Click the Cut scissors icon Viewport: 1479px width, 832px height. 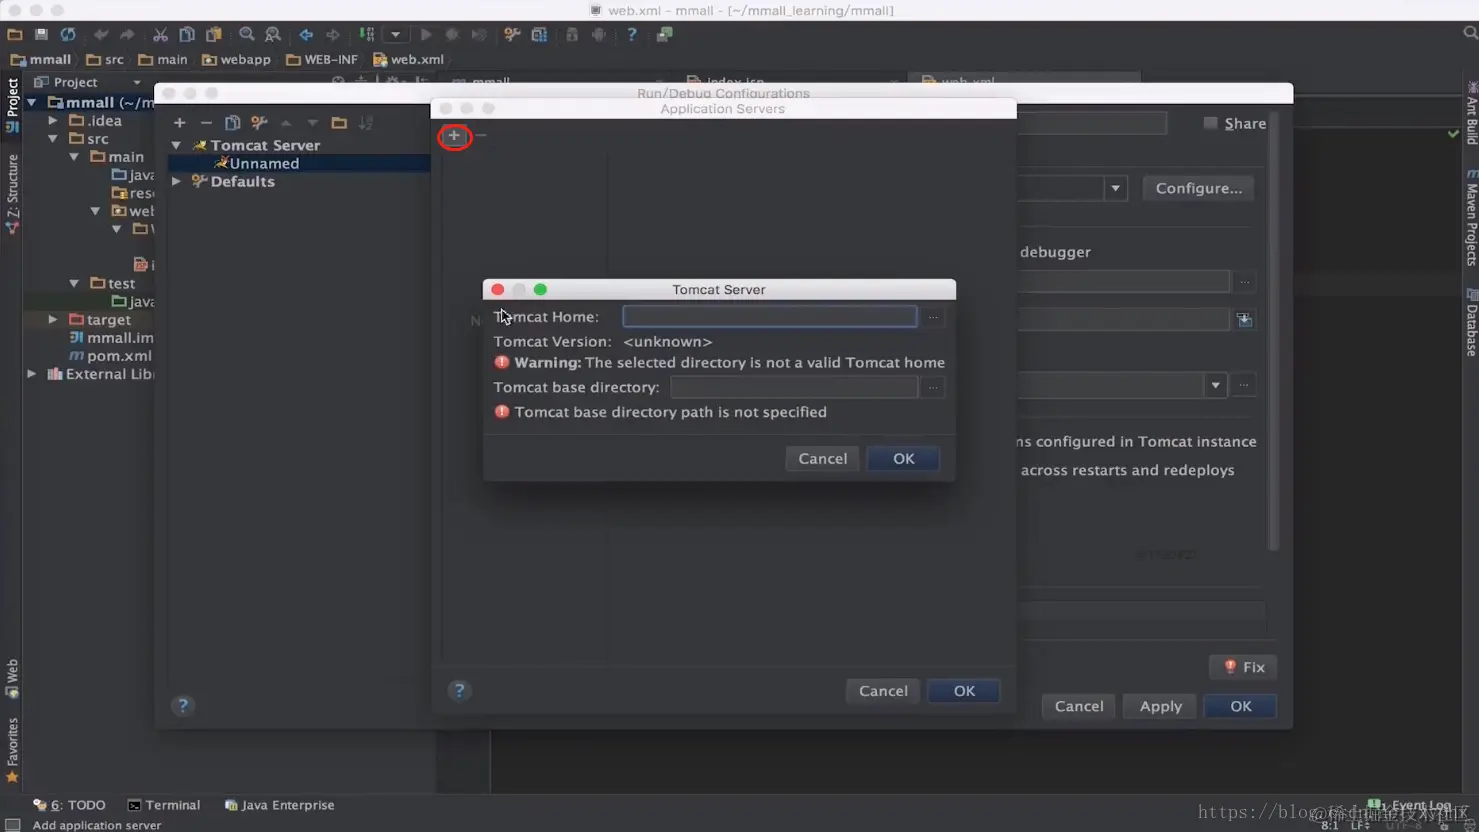[x=160, y=35]
